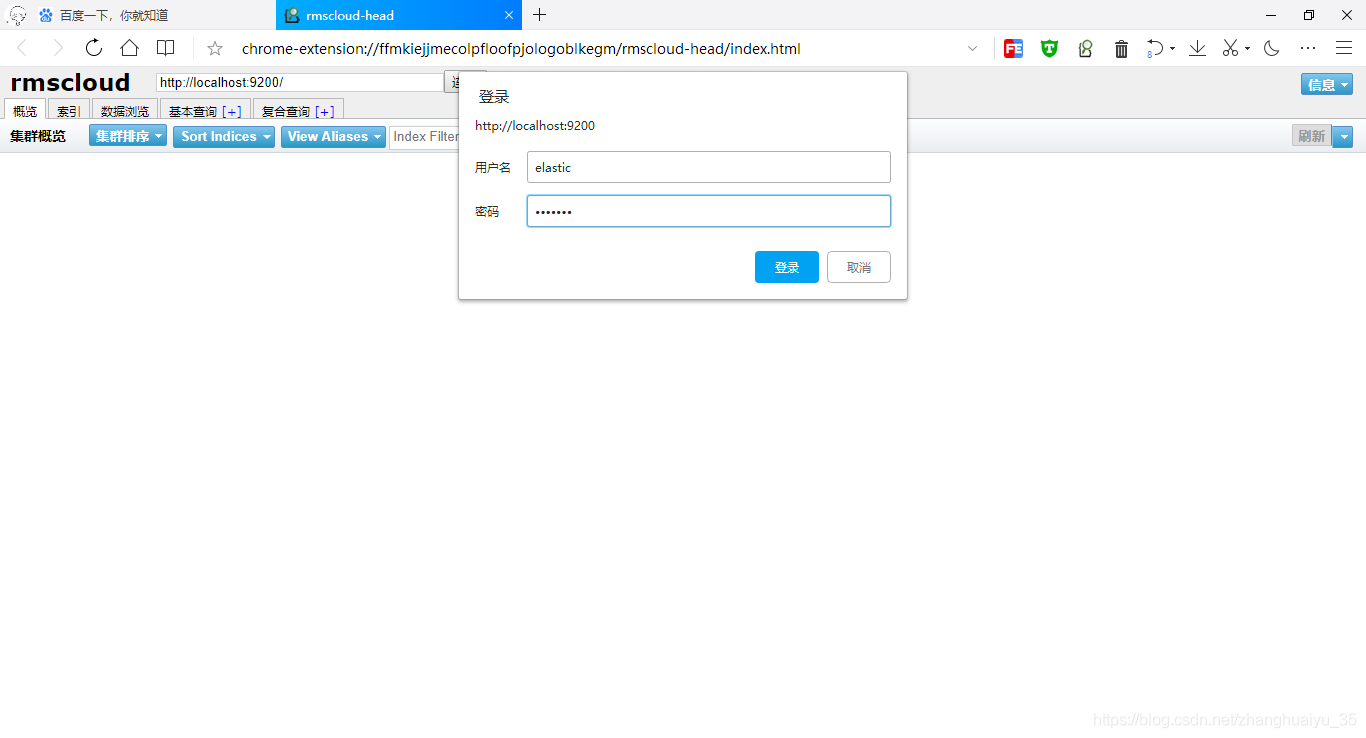Image resolution: width=1366 pixels, height=738 pixels.
Task: Open the Sort Indices dropdown
Action: pyautogui.click(x=224, y=136)
